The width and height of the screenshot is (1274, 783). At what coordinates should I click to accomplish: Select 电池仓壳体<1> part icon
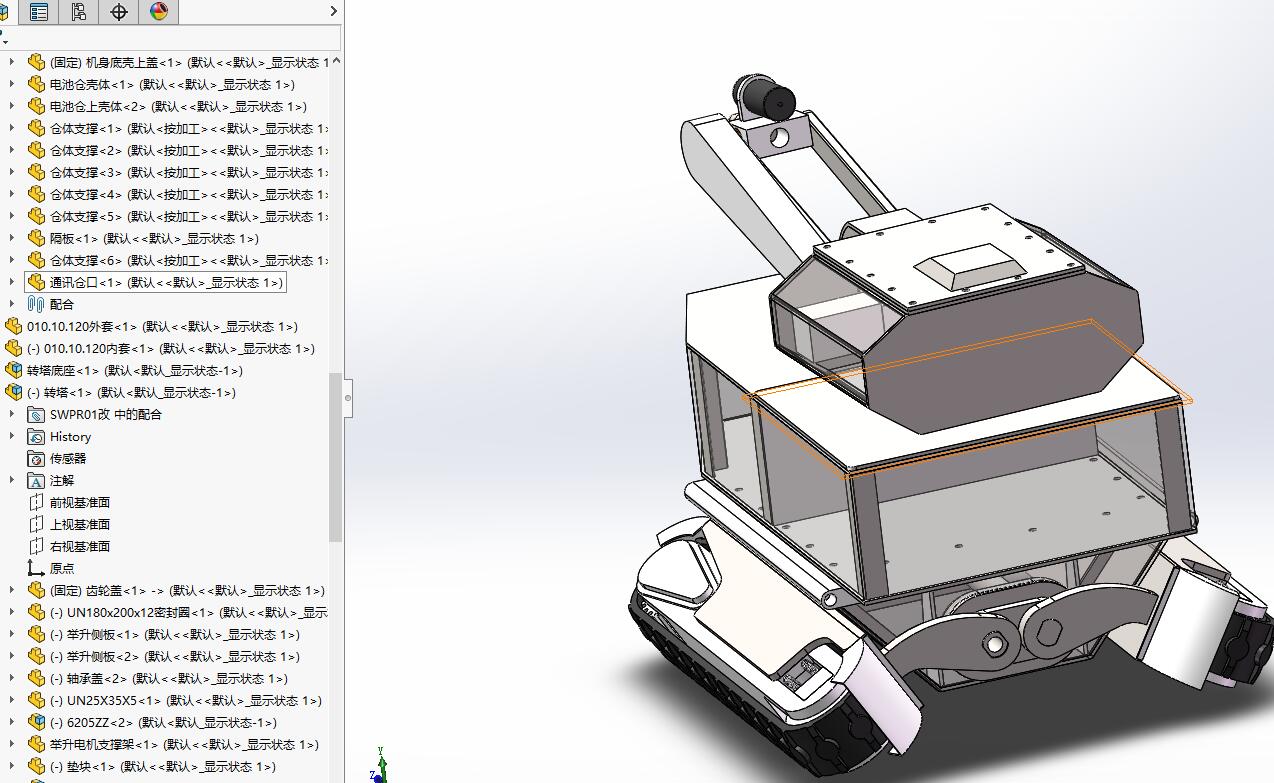click(36, 84)
